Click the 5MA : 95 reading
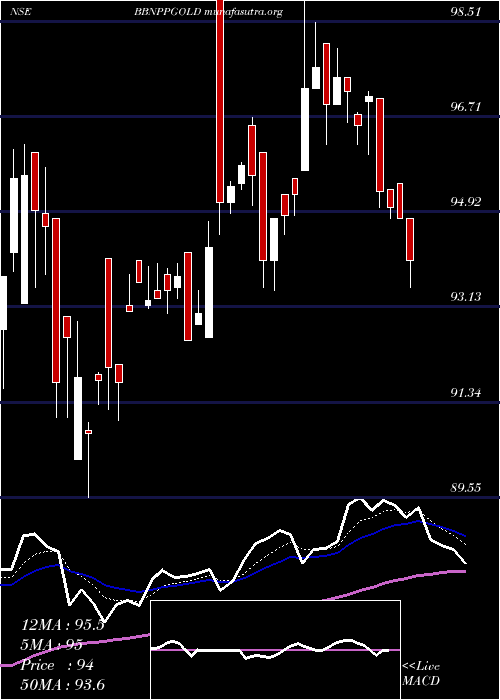This screenshot has width=500, height=700. [52, 645]
